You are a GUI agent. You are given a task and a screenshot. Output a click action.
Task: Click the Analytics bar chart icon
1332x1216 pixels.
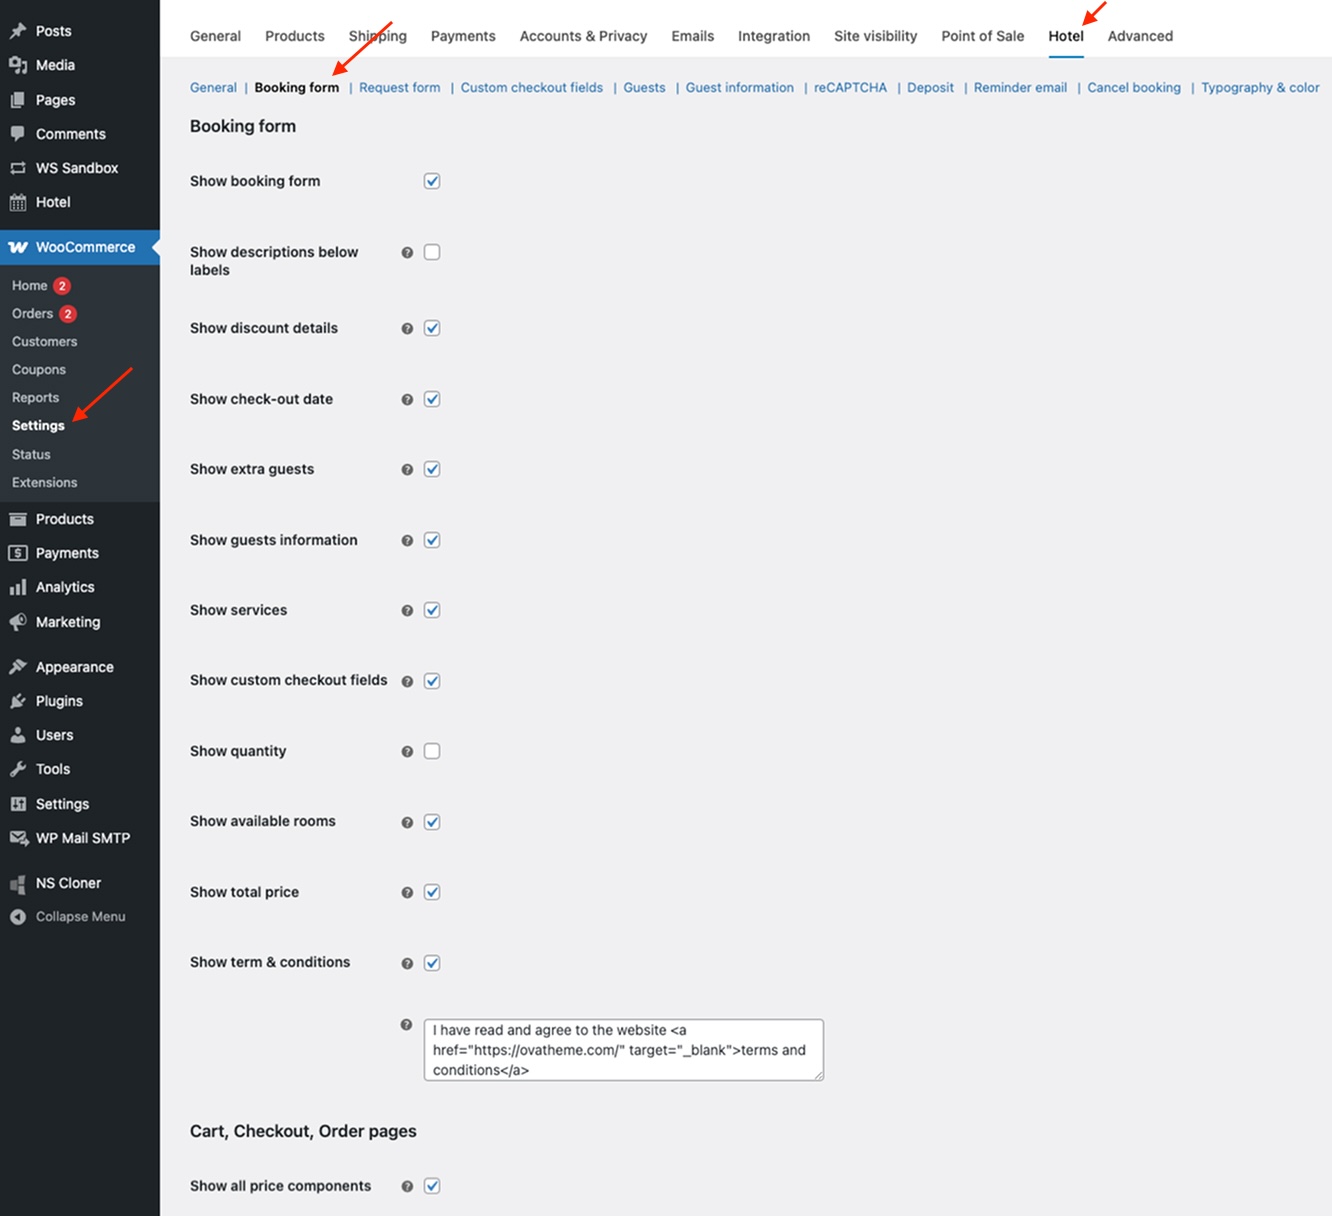pos(18,587)
